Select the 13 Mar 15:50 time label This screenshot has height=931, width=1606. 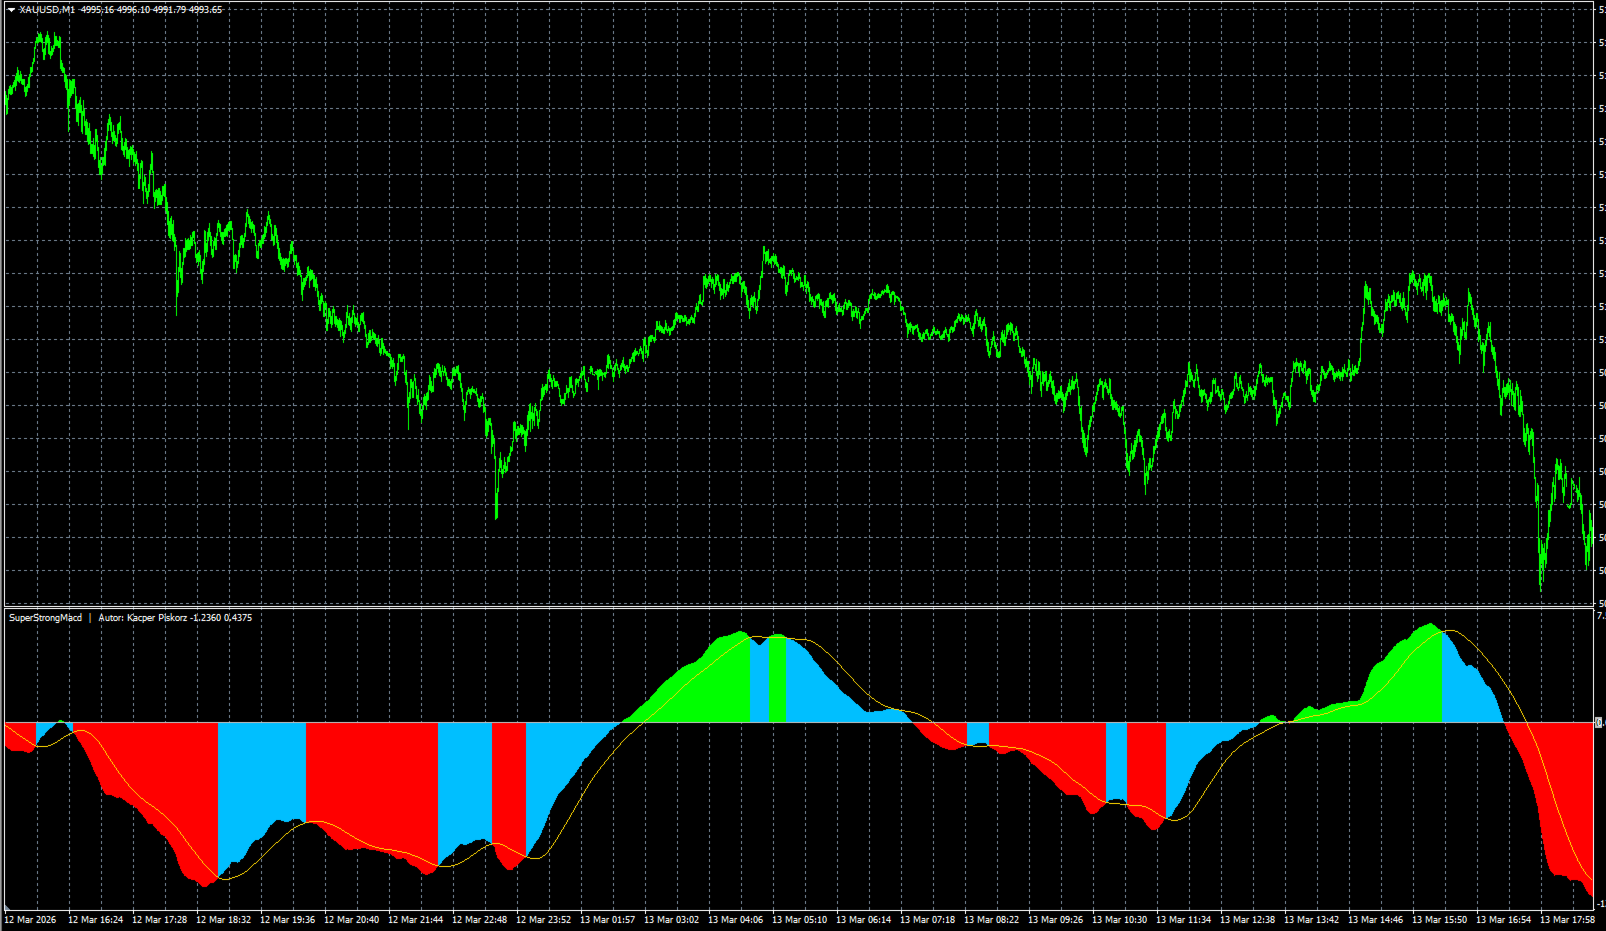click(x=1439, y=920)
